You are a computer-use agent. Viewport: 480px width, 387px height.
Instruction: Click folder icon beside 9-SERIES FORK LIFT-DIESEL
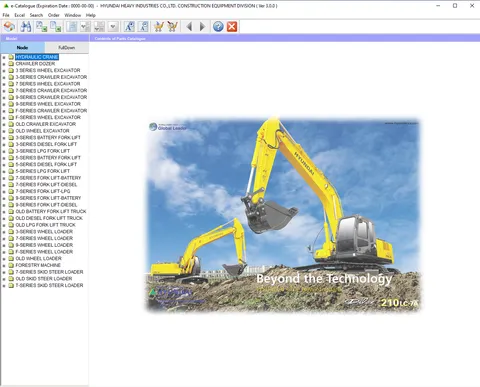tap(11, 205)
